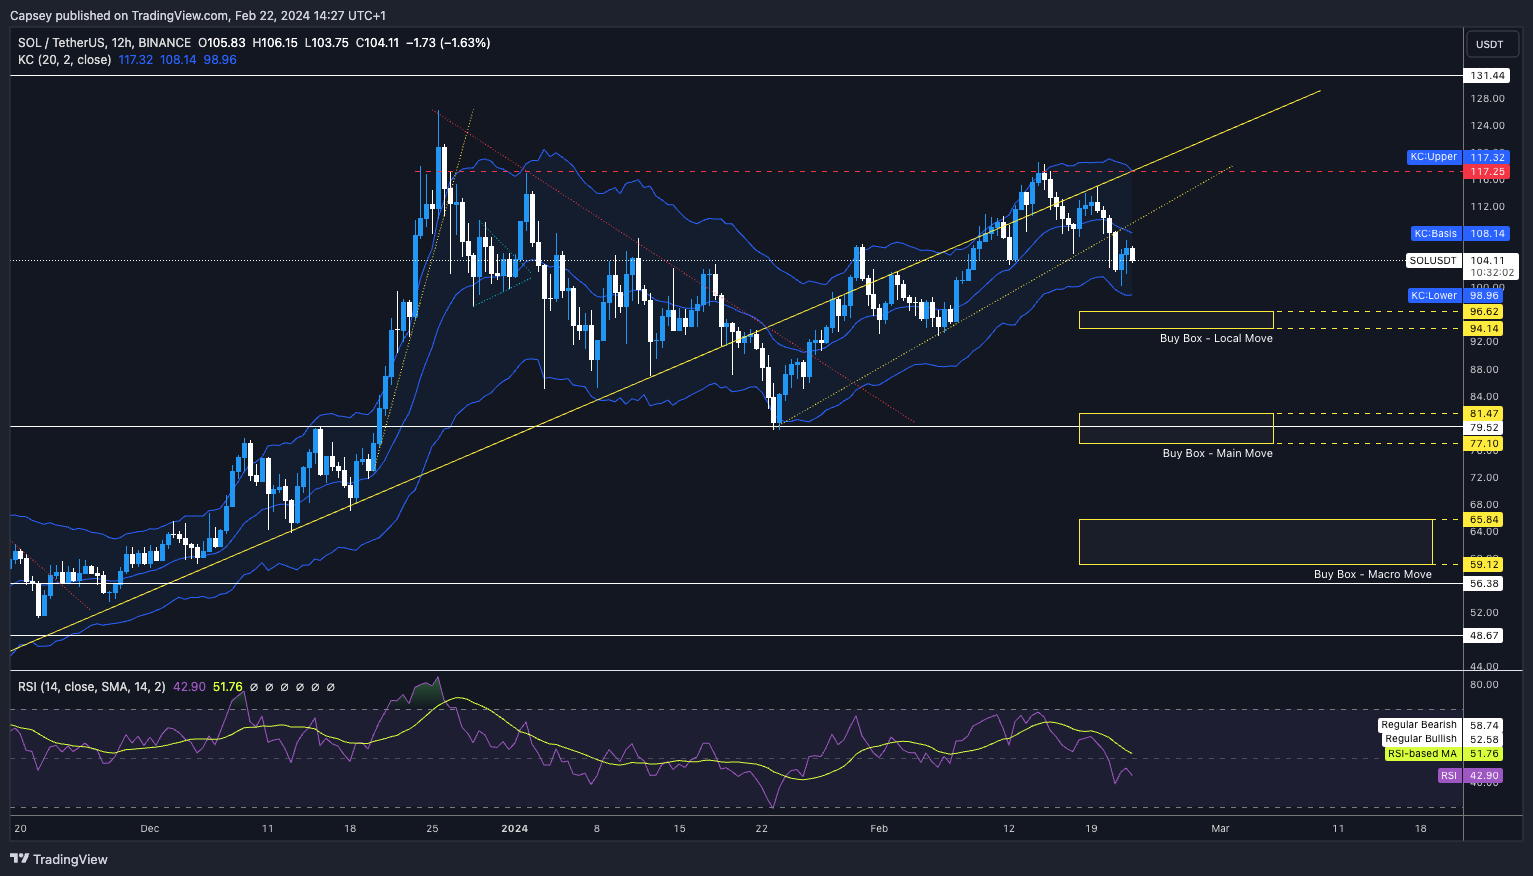This screenshot has width=1533, height=876.
Task: Click the Regular Bearish RSI label
Action: click(x=1419, y=725)
